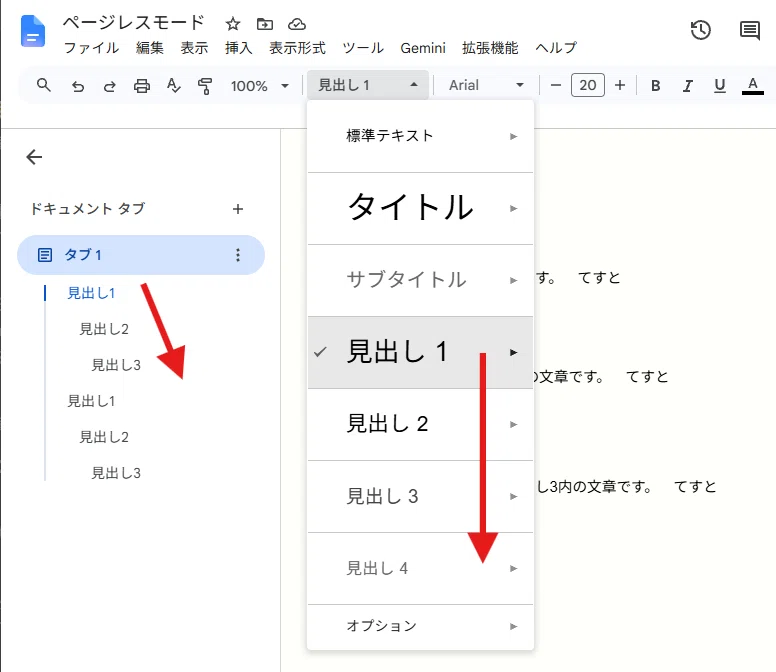The image size is (776, 672).
Task: Add a new document tab
Action: (x=238, y=209)
